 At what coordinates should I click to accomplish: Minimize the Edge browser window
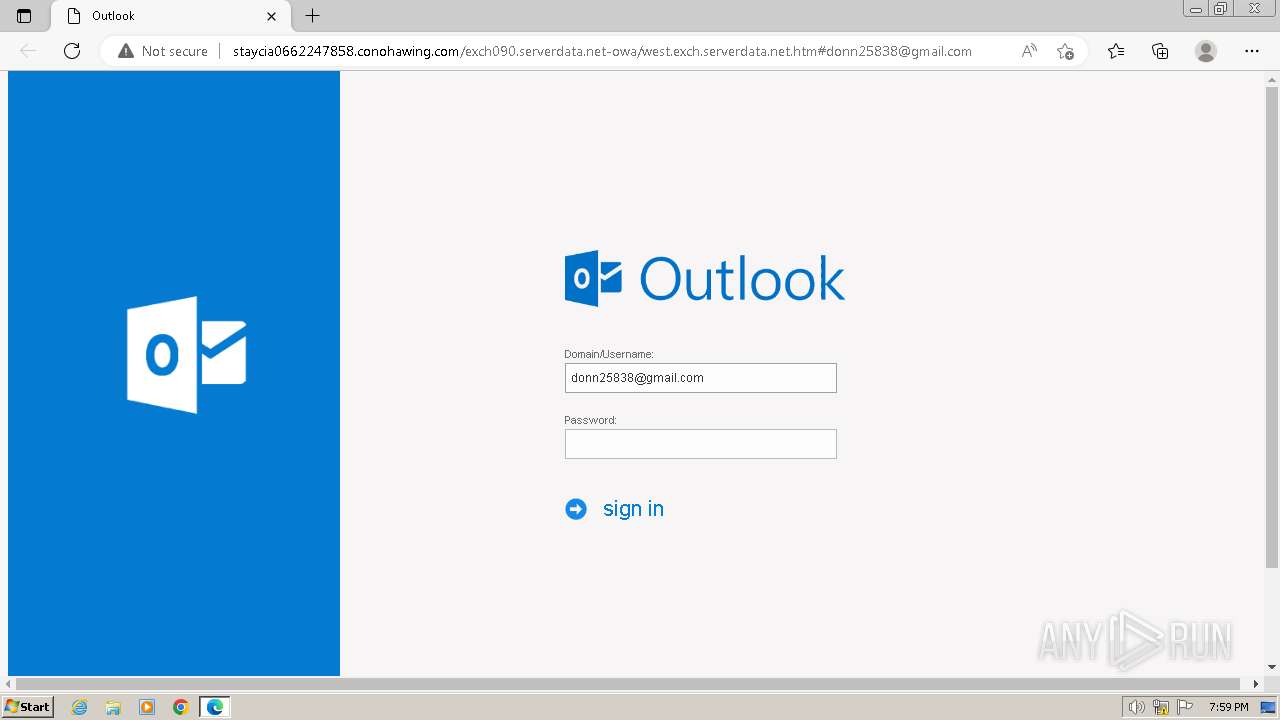coord(1196,9)
